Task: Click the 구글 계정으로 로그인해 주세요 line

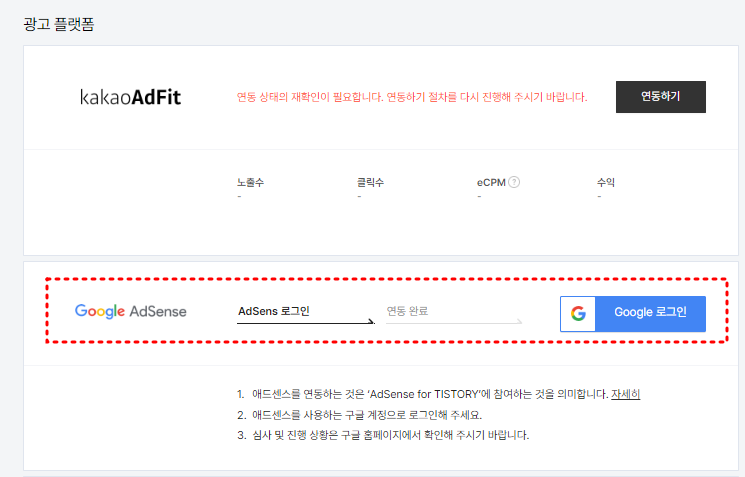Action: click(x=360, y=415)
